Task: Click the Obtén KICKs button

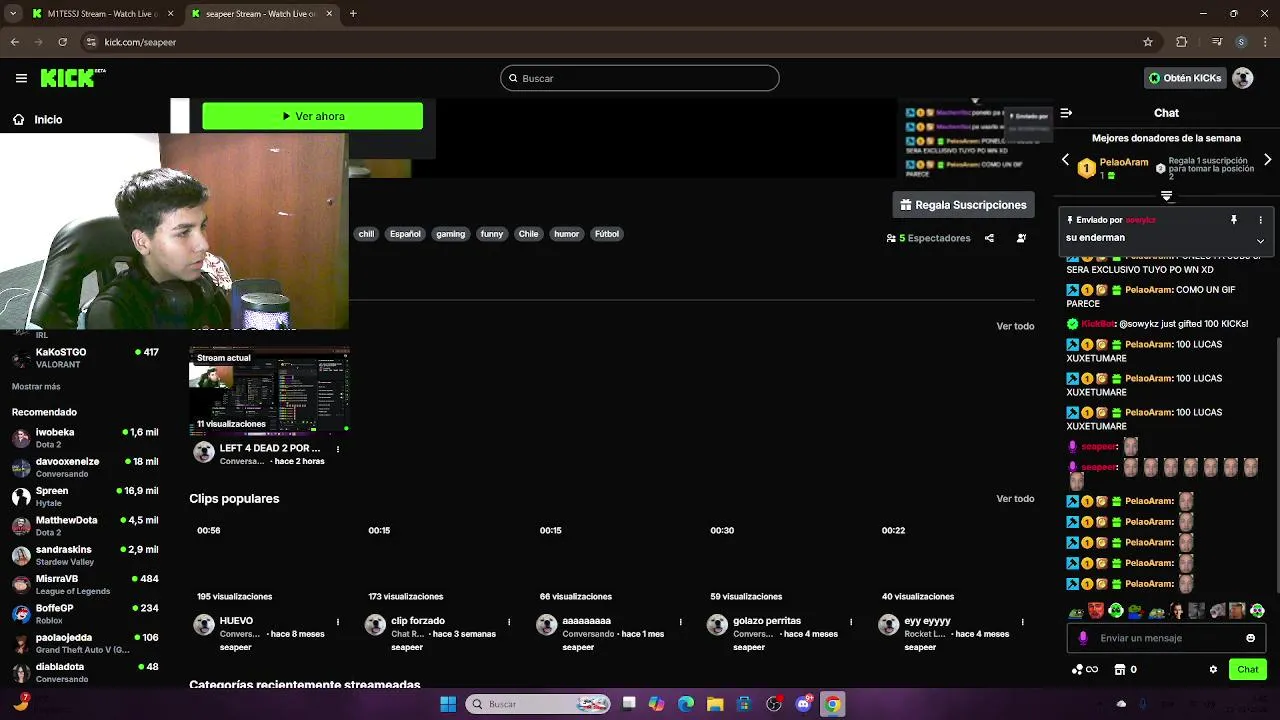Action: pyautogui.click(x=1185, y=78)
